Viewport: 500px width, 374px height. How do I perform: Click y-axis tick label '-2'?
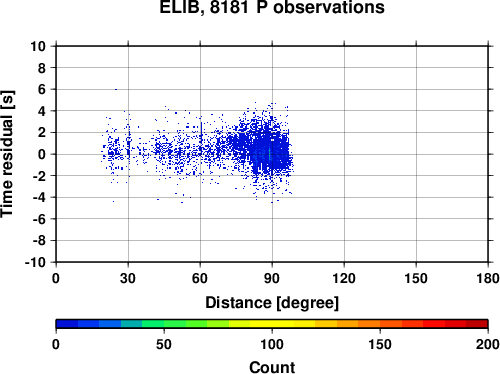coord(39,176)
